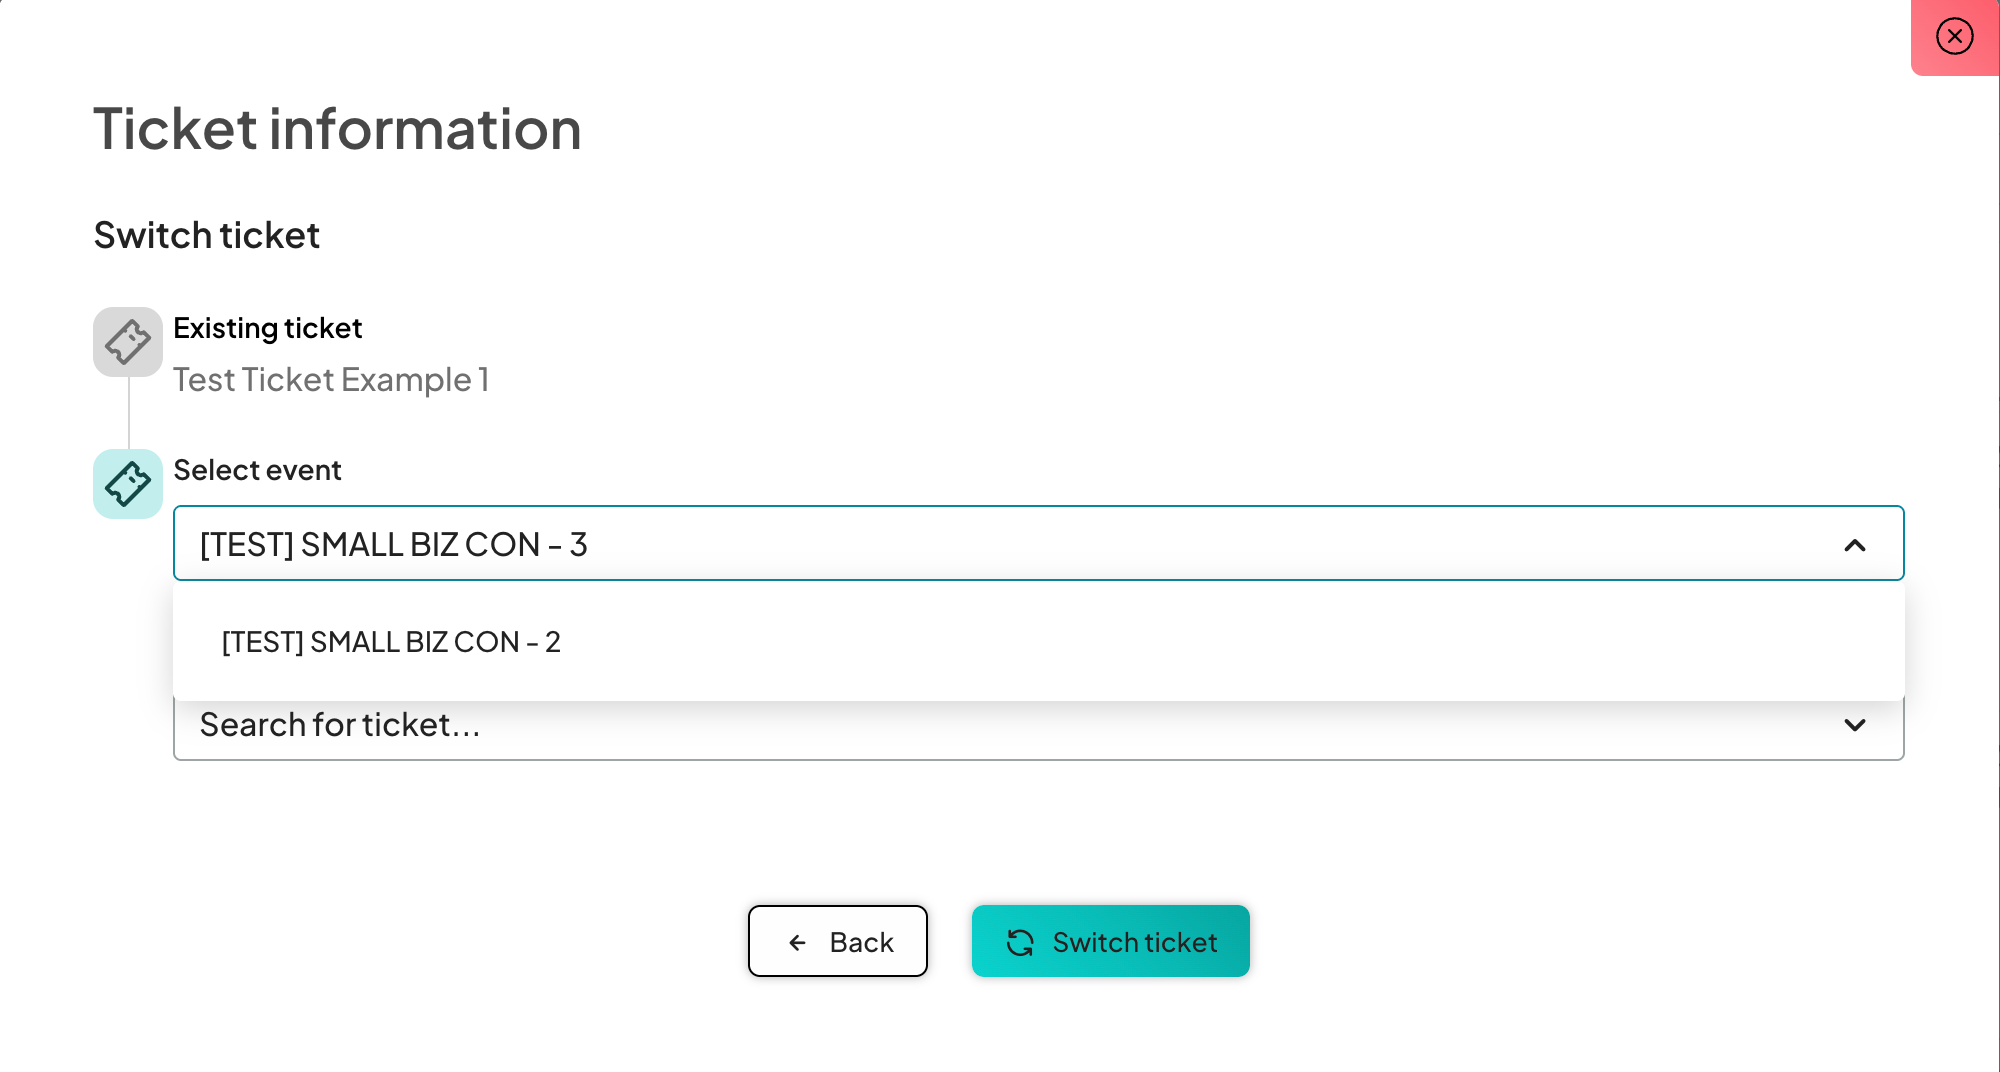
Task: Click the Ticket information heading
Action: (337, 129)
